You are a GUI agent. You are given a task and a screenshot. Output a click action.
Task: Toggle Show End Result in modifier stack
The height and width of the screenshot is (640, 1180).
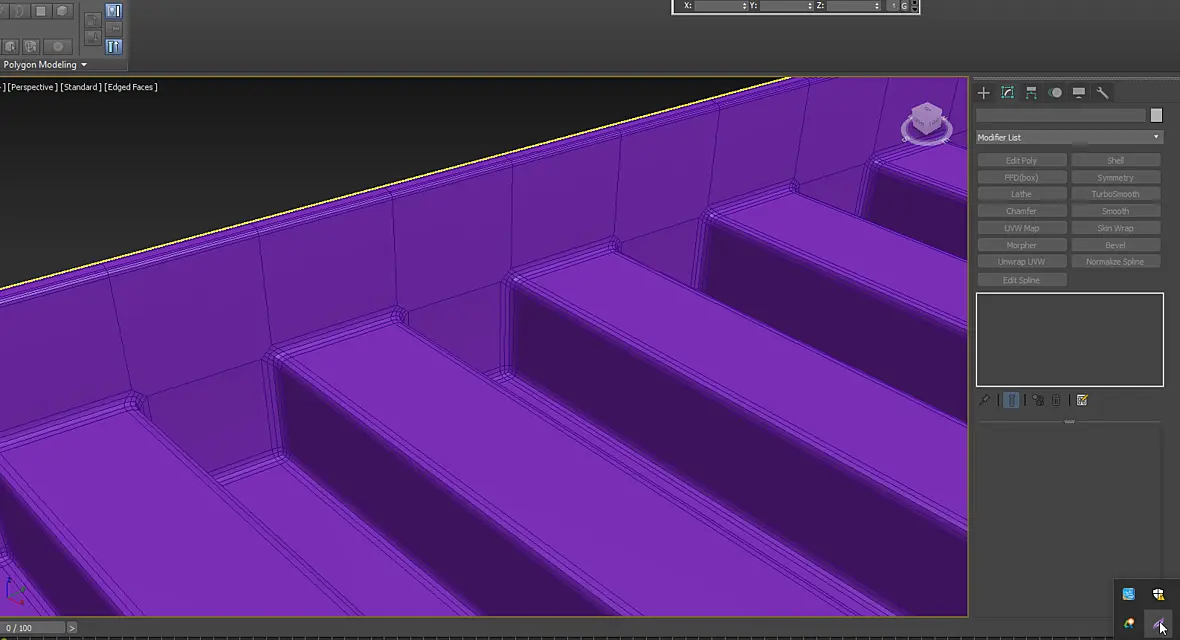pos(1012,400)
